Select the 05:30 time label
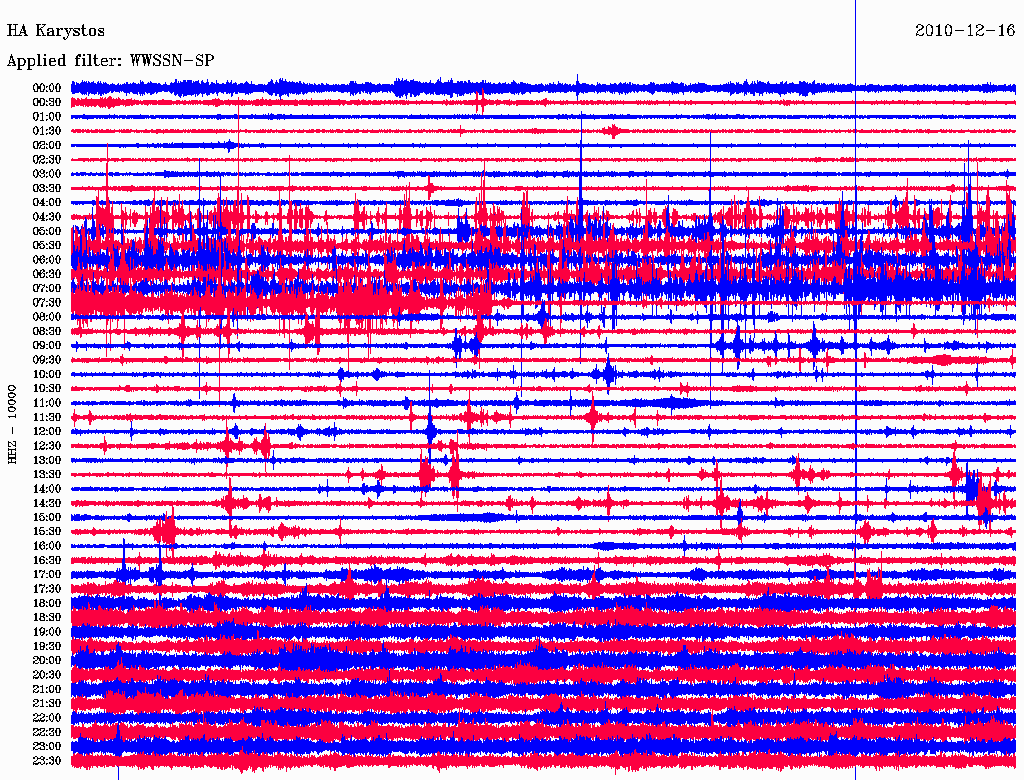The width and height of the screenshot is (1024, 780). (x=46, y=246)
